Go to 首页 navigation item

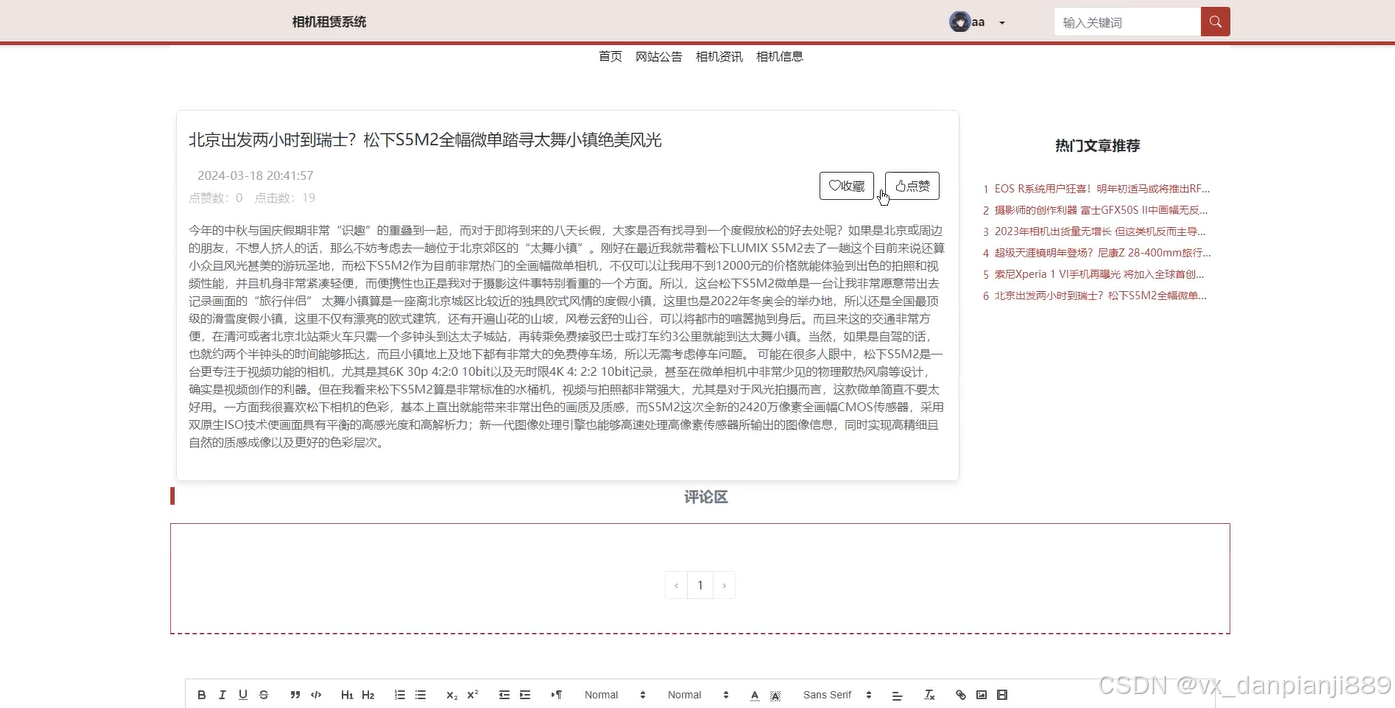click(x=610, y=57)
